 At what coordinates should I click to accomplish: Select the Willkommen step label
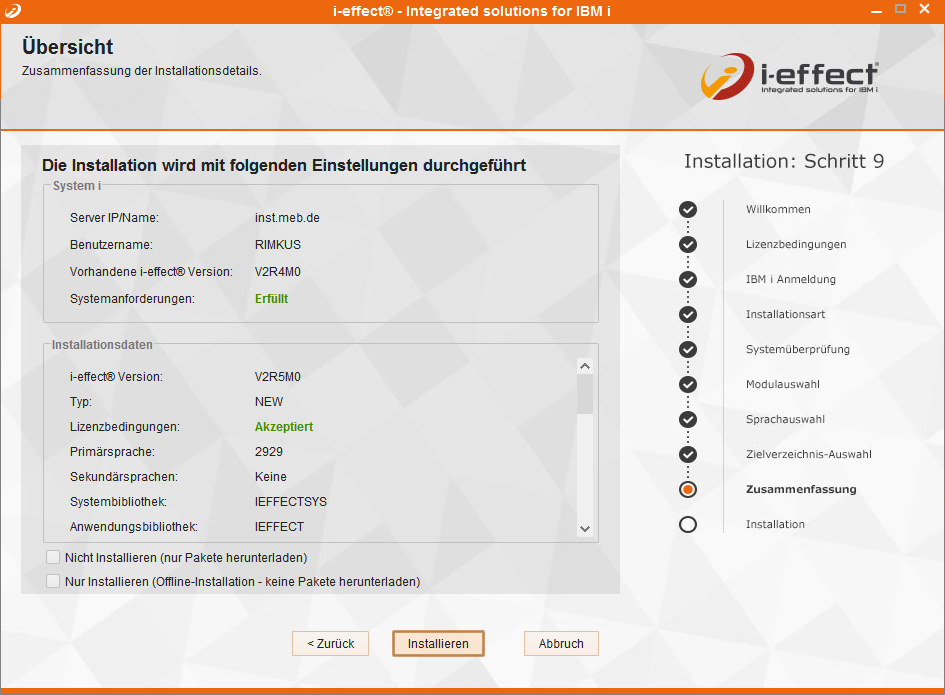point(778,209)
